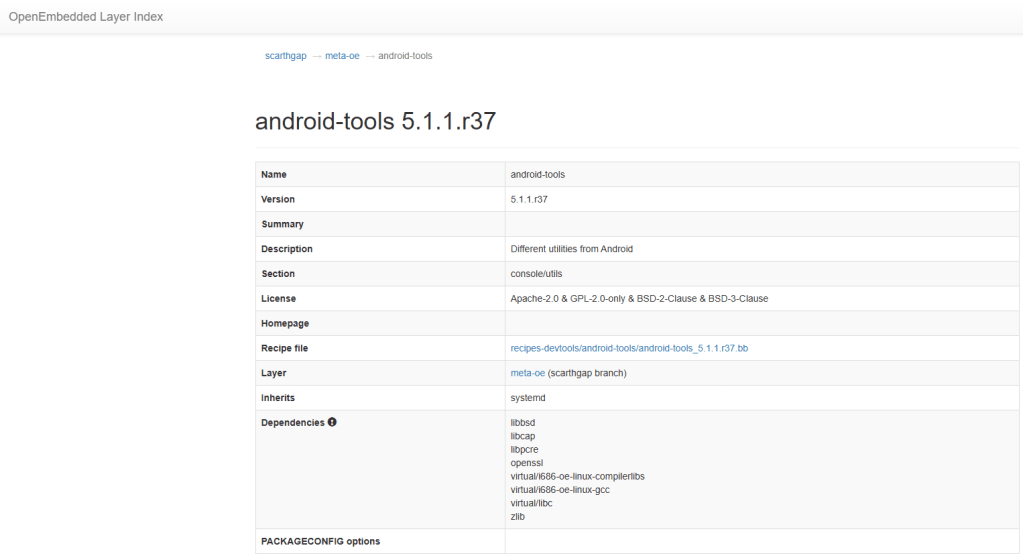
Task: Click the PACKAGECONFIG options row label
Action: [320, 542]
